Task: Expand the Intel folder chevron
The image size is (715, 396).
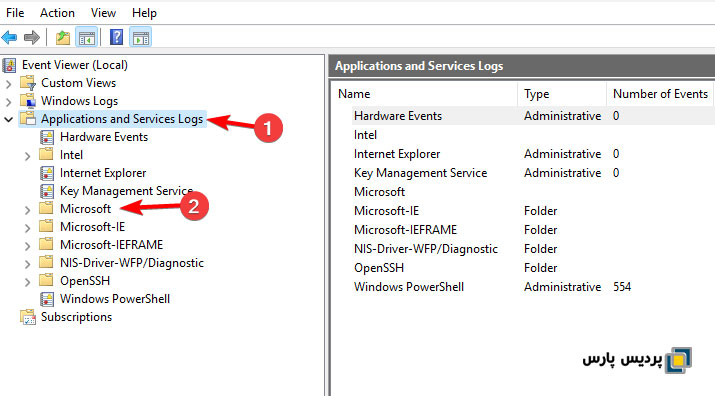Action: click(x=27, y=156)
